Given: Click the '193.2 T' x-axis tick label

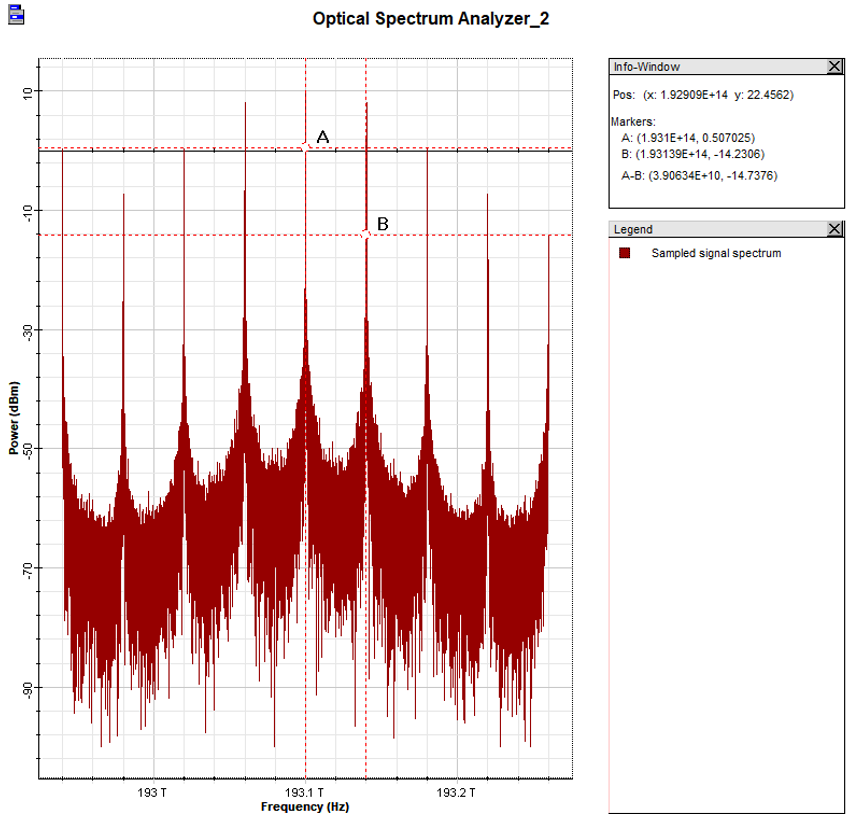Looking at the screenshot, I should point(457,792).
